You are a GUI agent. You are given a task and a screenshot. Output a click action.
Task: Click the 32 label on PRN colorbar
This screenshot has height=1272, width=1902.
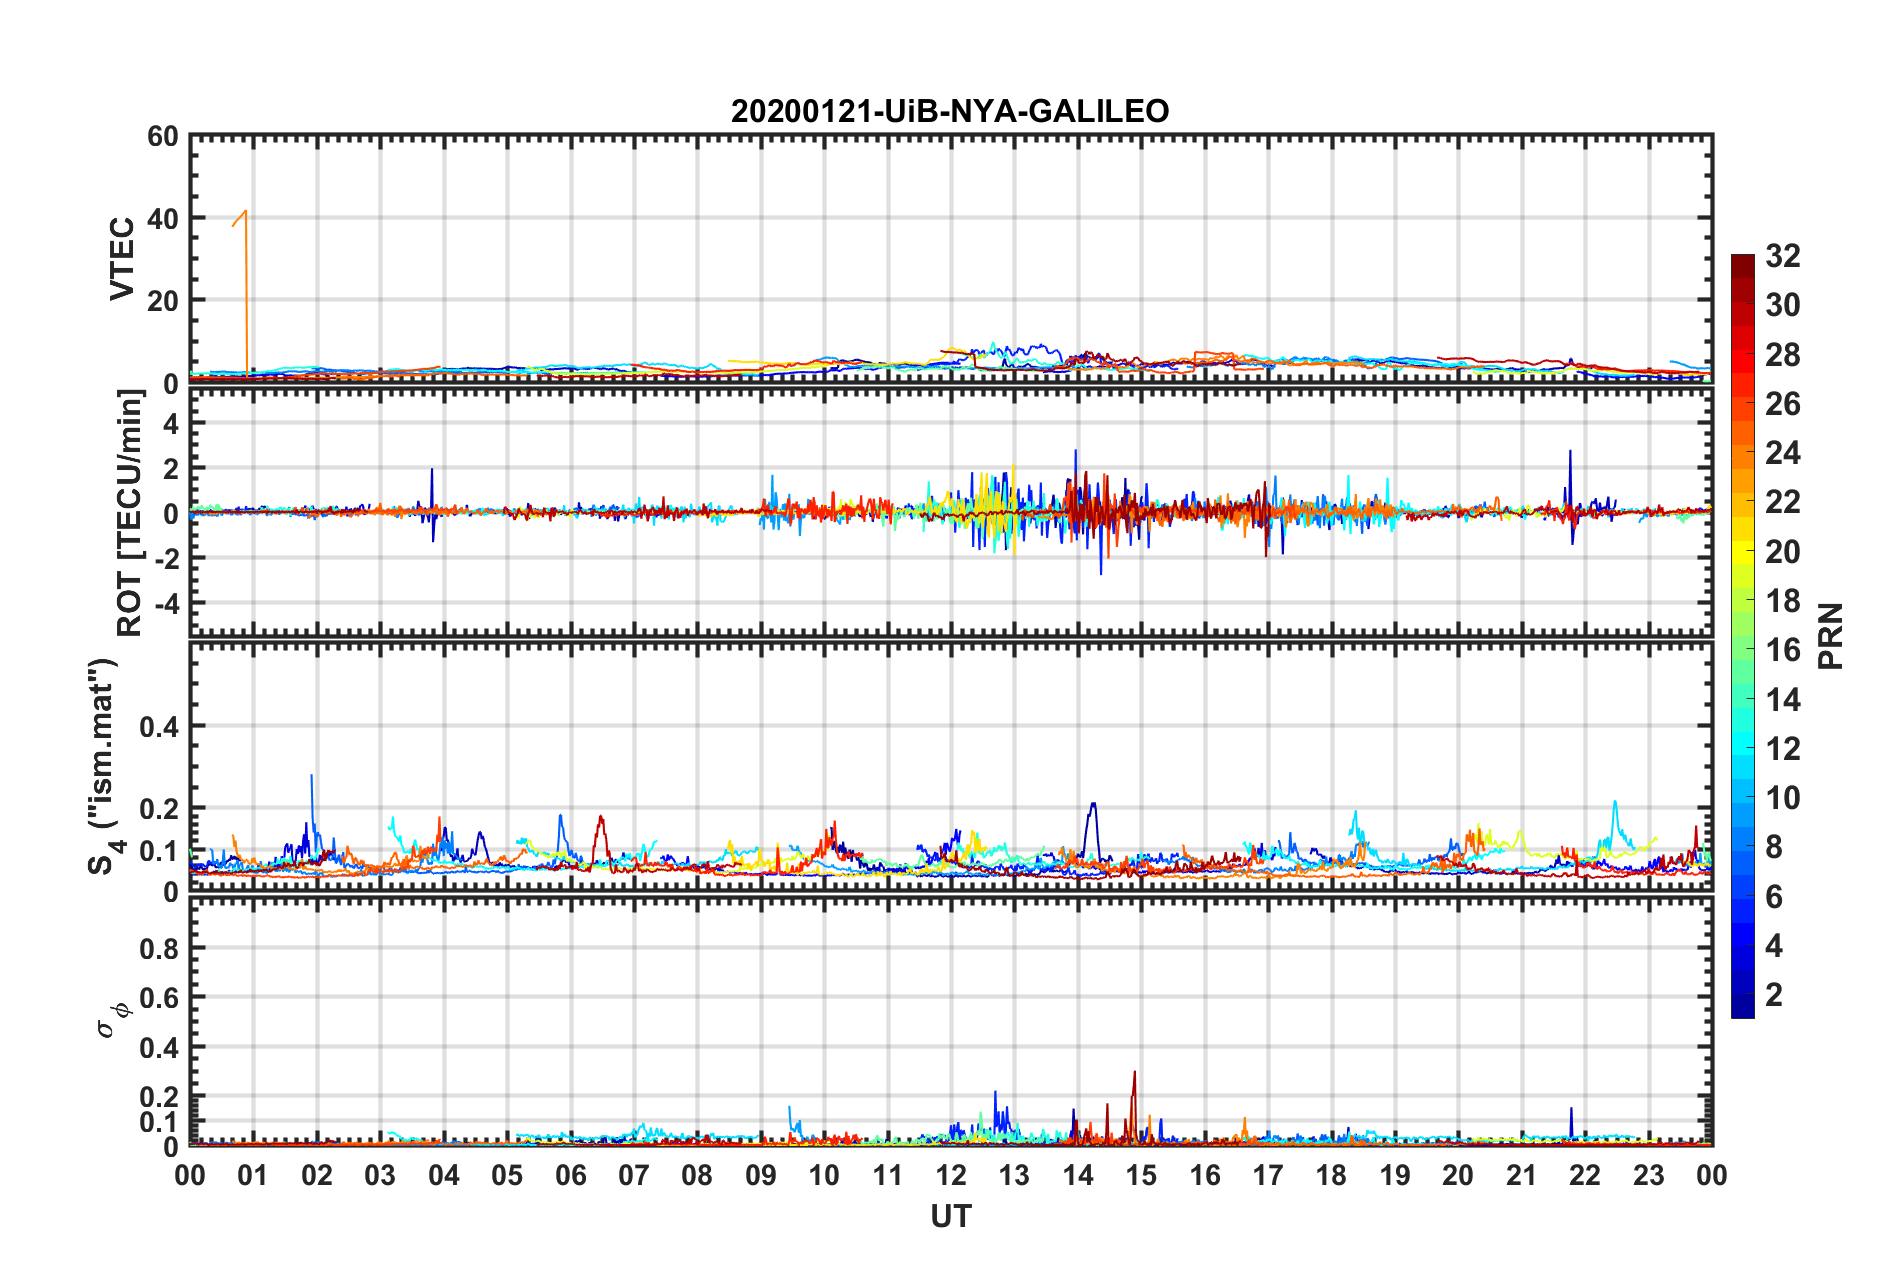pos(1782,256)
